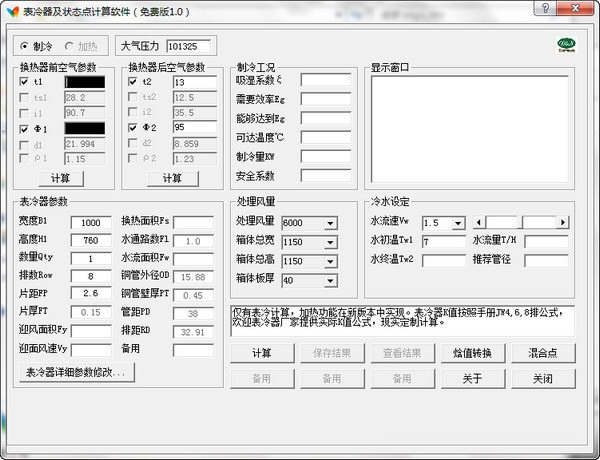This screenshot has height=460, width=600.
Task: Toggle the Φ2 checkbox
Action: 133,128
